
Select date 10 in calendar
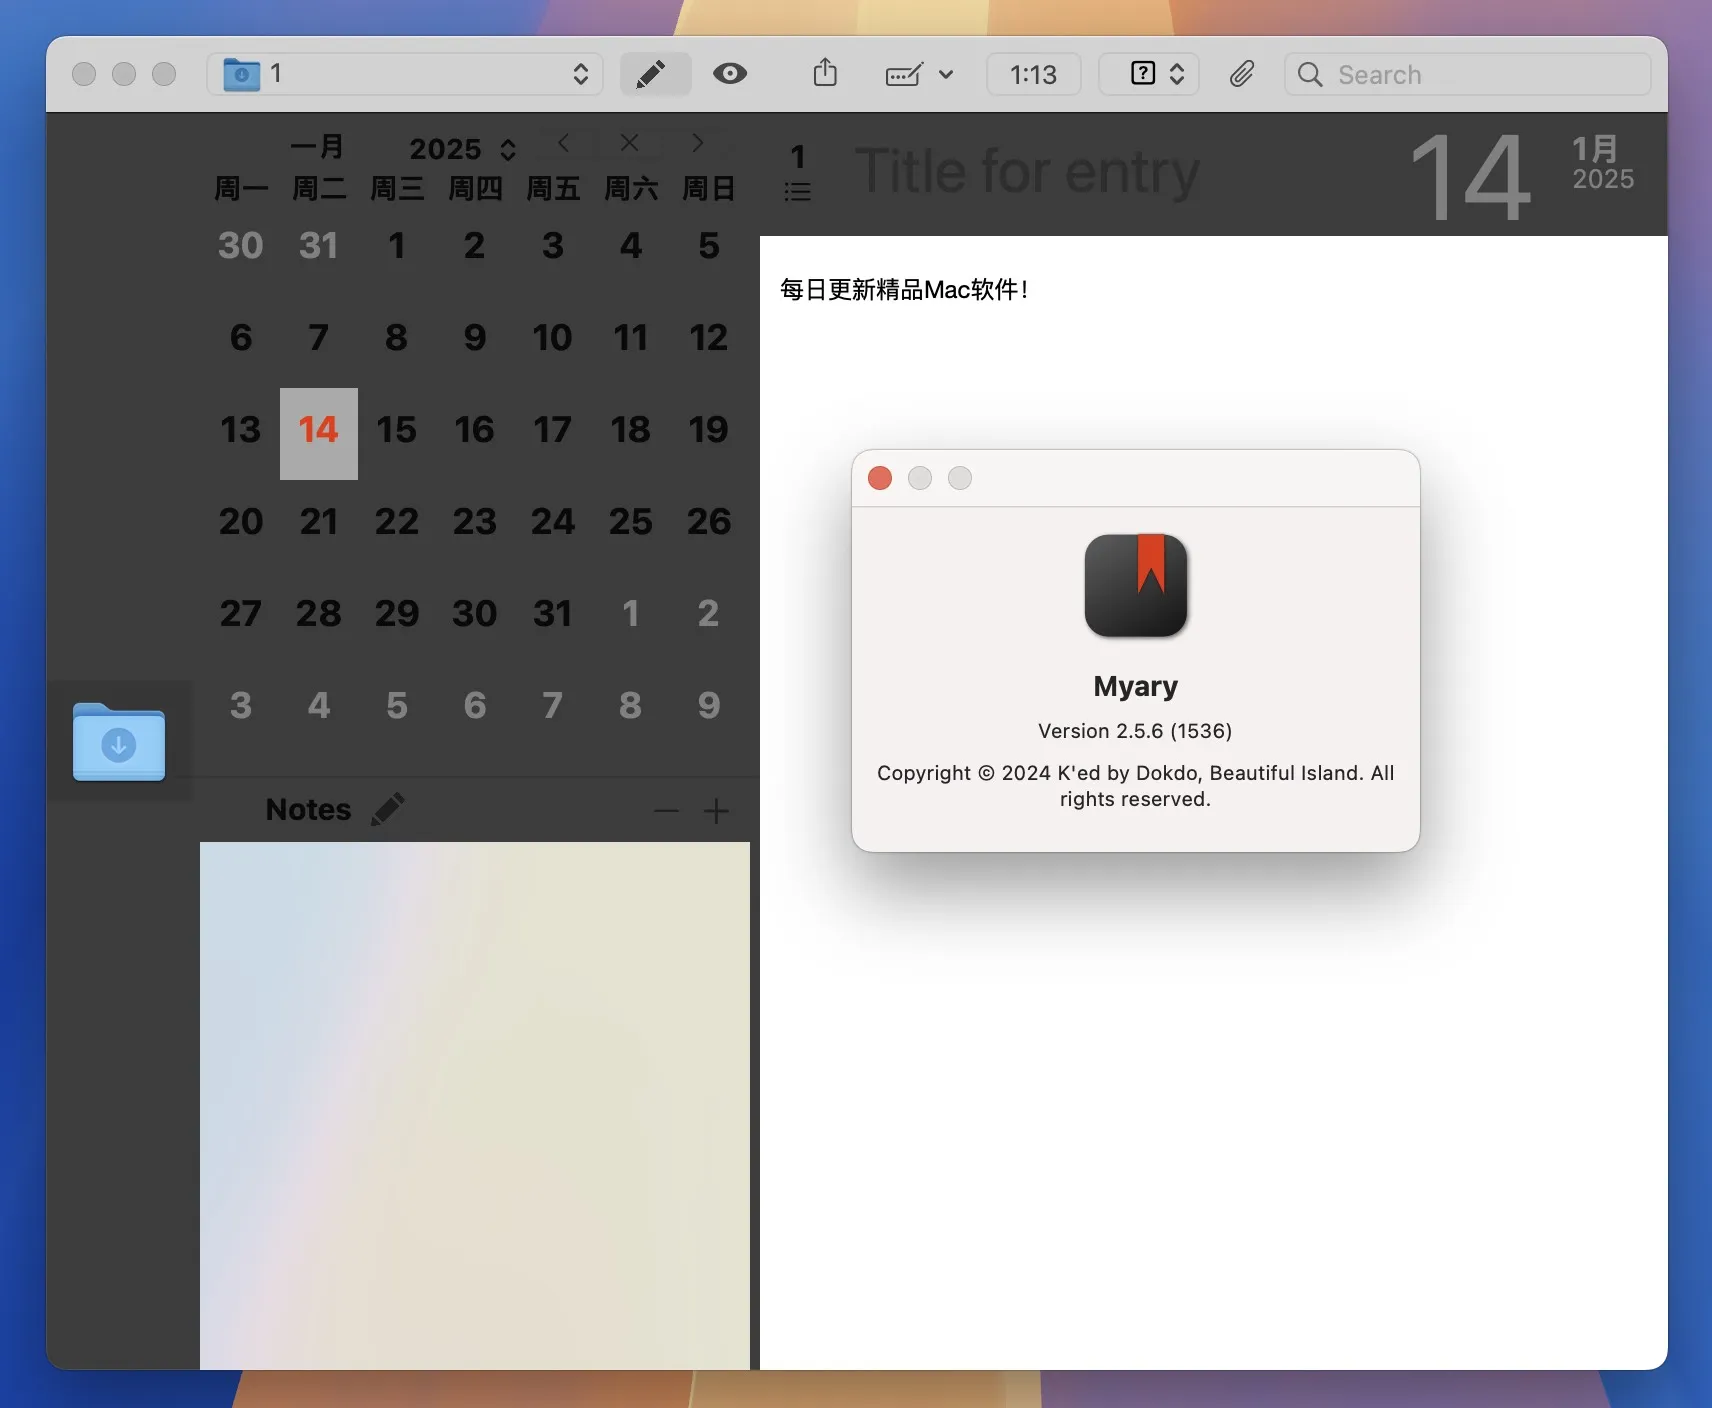click(x=553, y=338)
